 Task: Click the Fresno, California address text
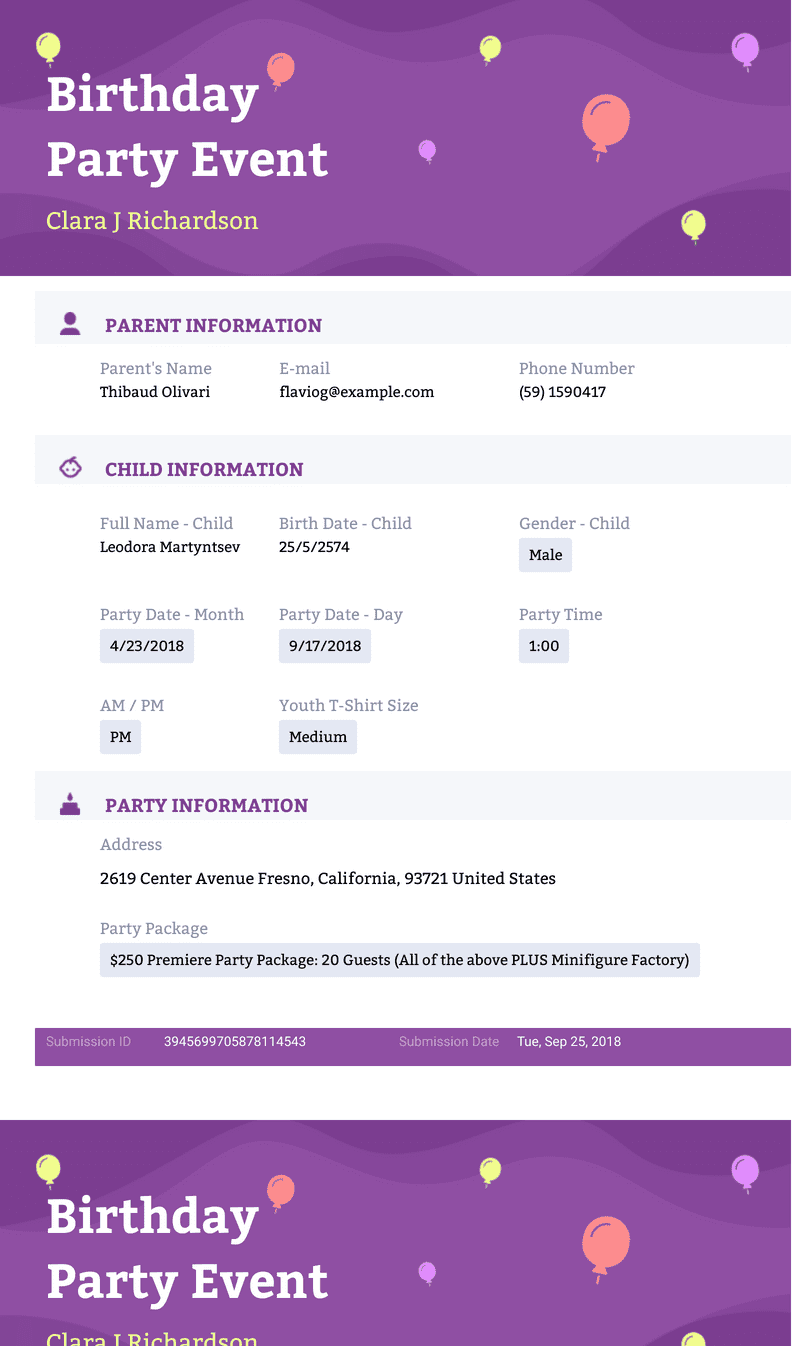point(328,879)
